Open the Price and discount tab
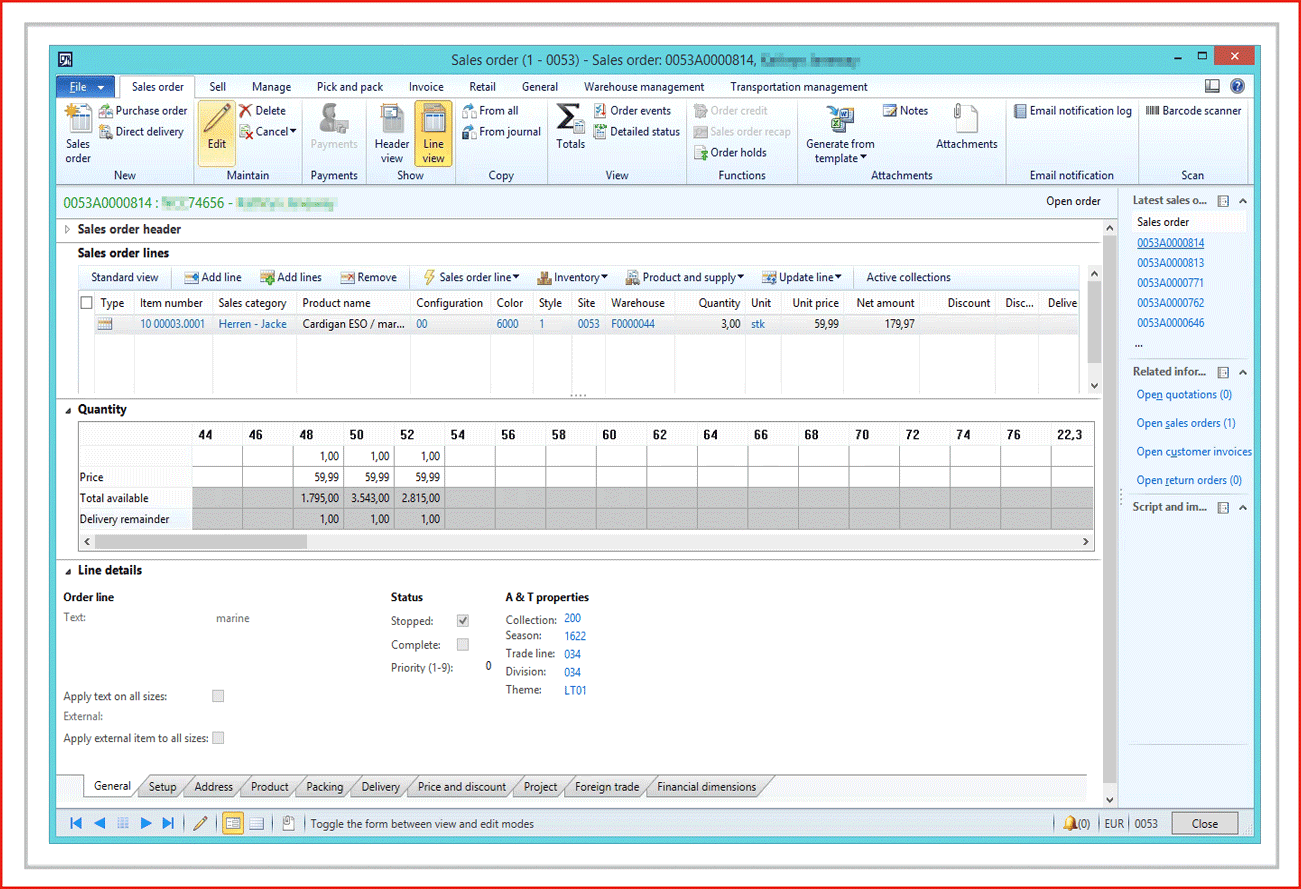Screen dimensions: 1301x889 pyautogui.click(x=461, y=787)
